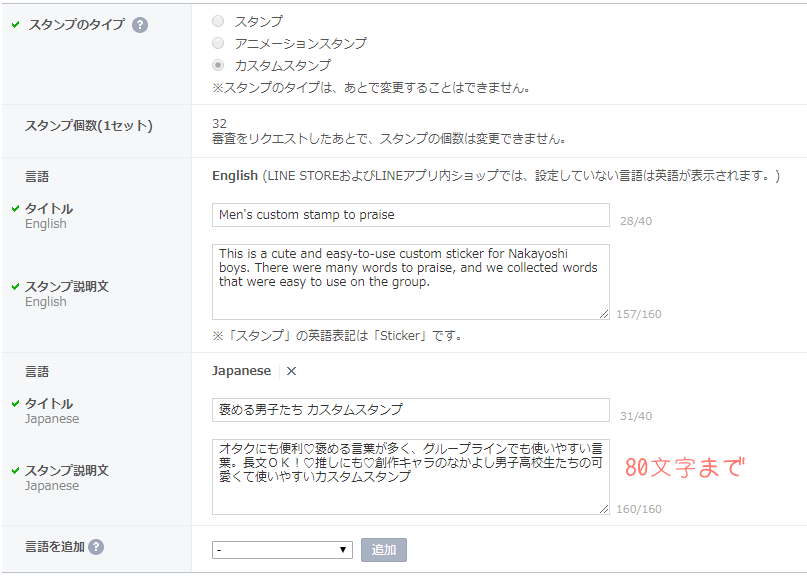The image size is (807, 586).
Task: Click the English title field "Men's custom stamp"
Action: [x=410, y=215]
